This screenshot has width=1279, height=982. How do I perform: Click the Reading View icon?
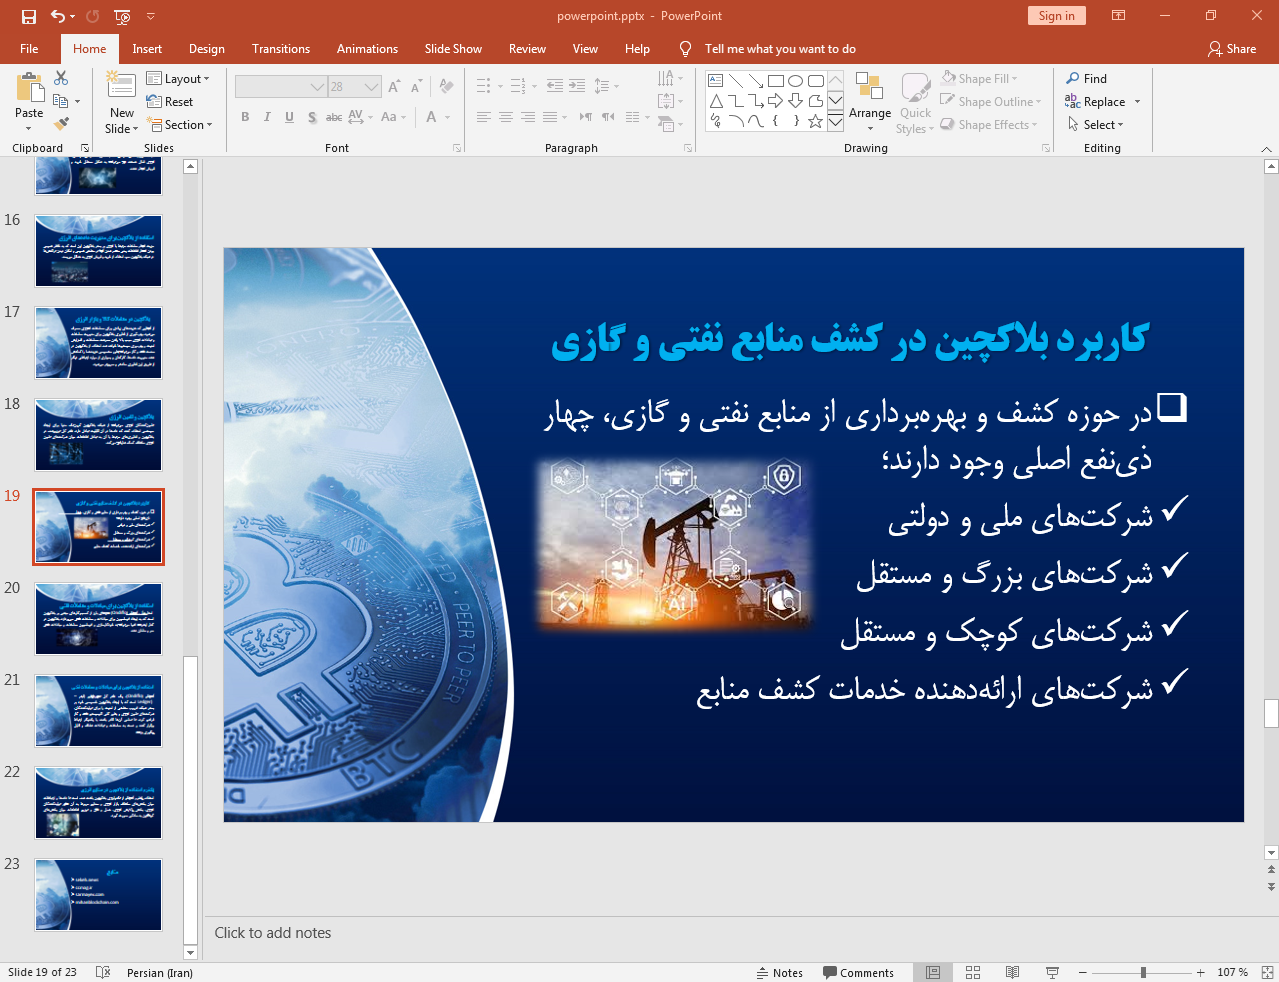tap(1012, 972)
